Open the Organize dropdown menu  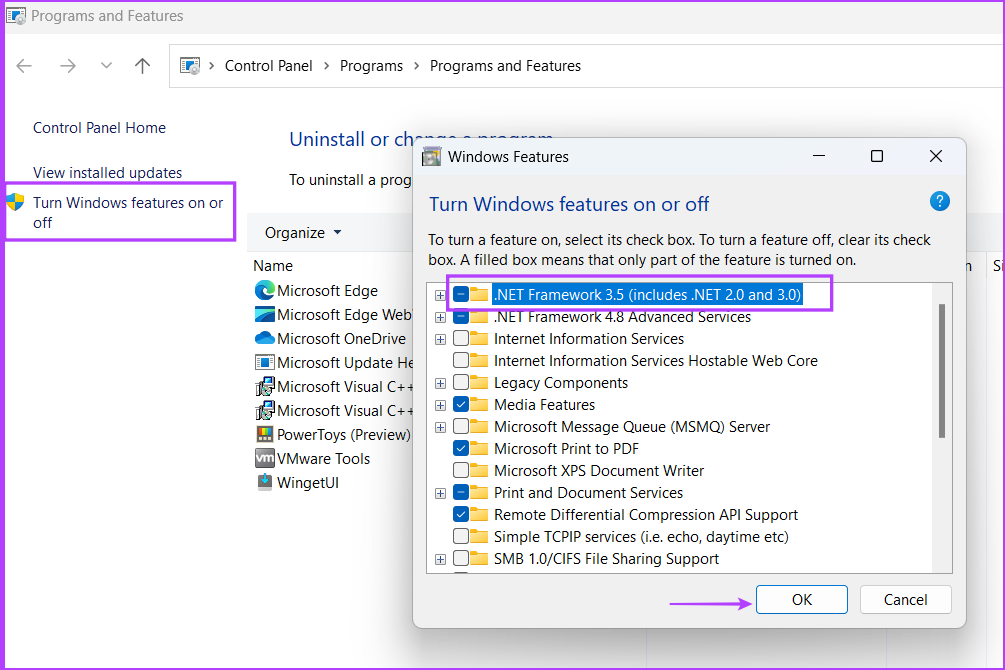coord(303,232)
